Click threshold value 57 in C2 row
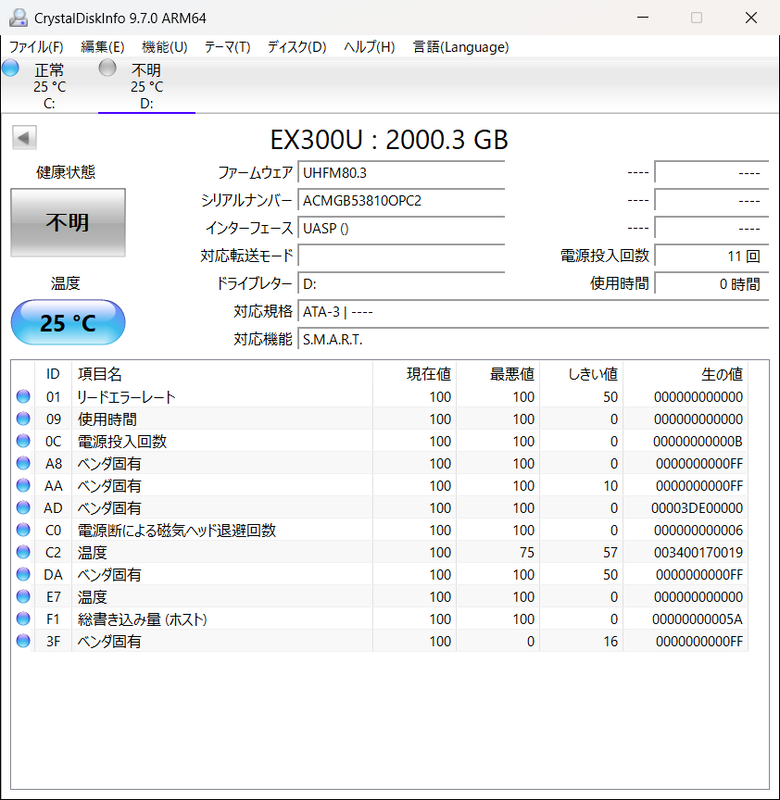This screenshot has width=780, height=800. (x=610, y=553)
